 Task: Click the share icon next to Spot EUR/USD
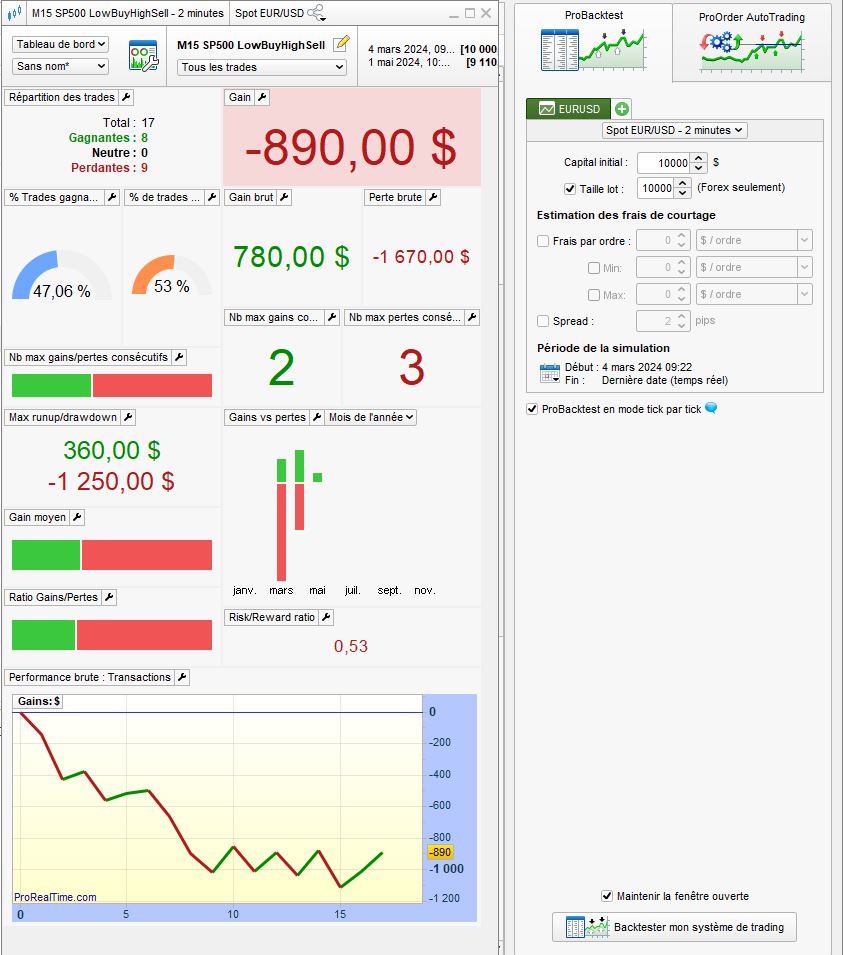coord(317,12)
